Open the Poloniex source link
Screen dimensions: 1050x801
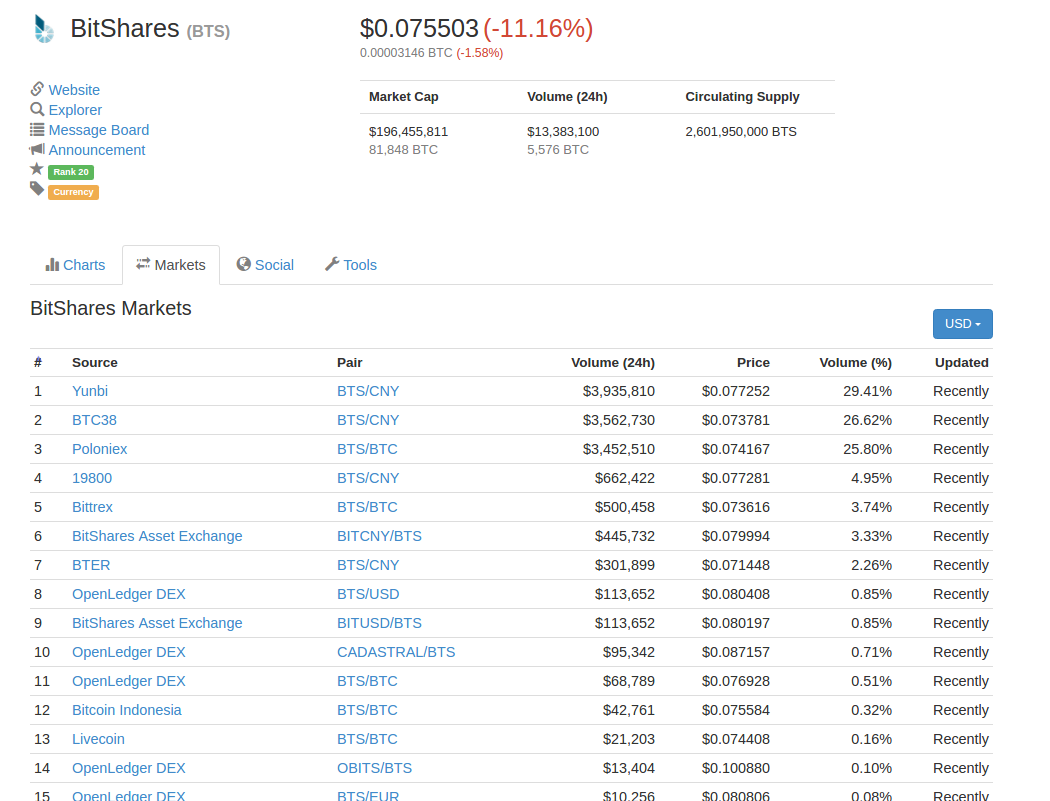pos(100,449)
